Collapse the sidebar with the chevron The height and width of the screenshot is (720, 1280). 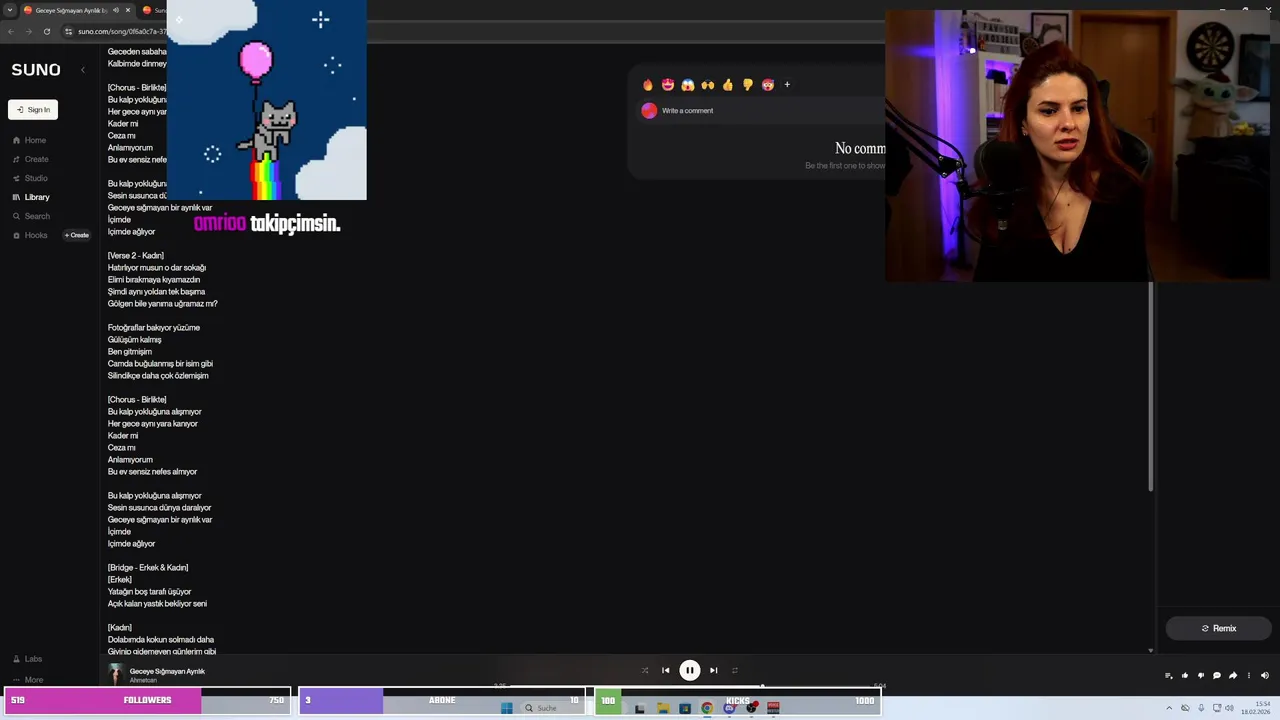click(83, 70)
